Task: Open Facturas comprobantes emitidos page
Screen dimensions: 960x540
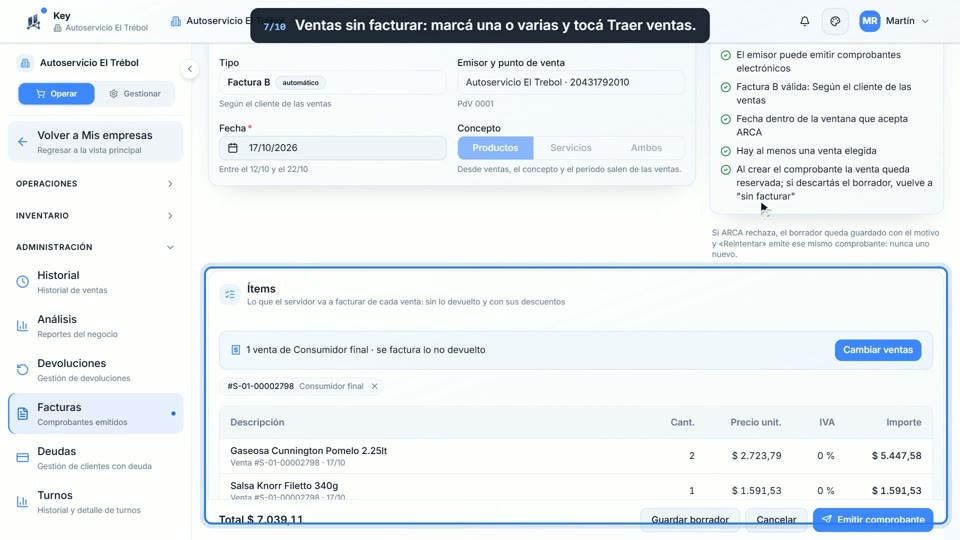Action: click(x=96, y=414)
